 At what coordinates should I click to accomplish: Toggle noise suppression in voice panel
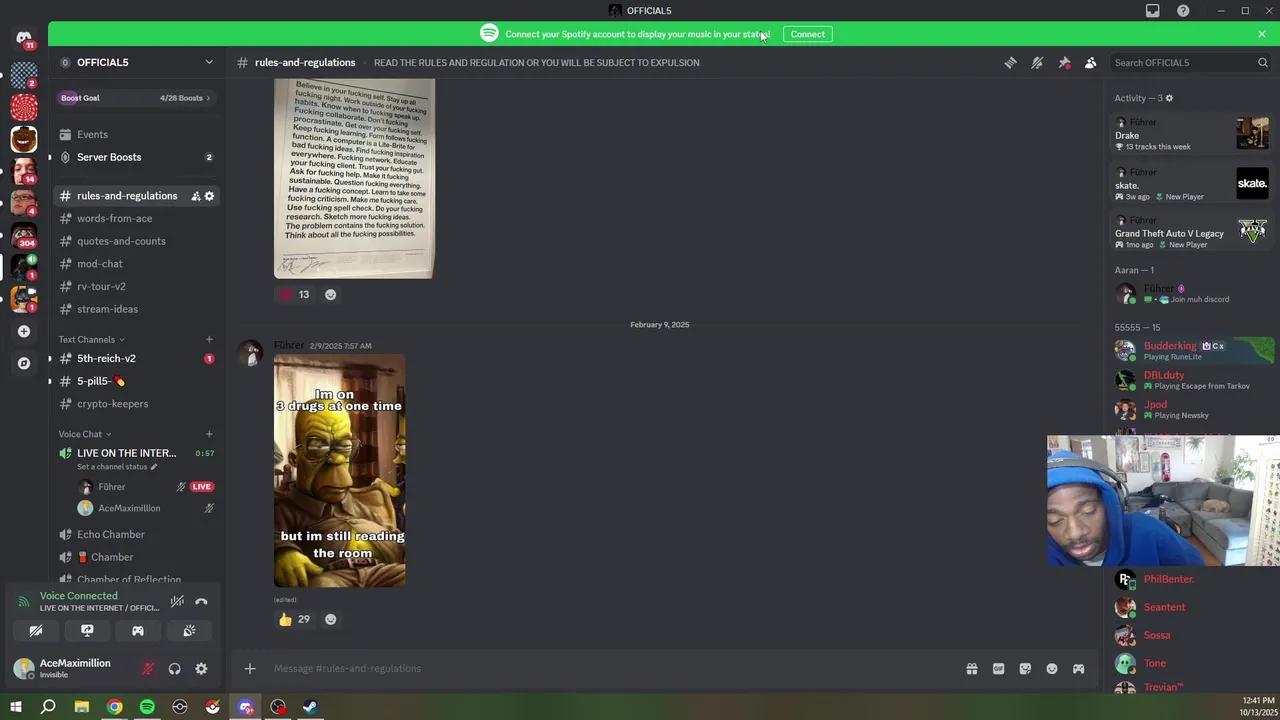coord(177,601)
